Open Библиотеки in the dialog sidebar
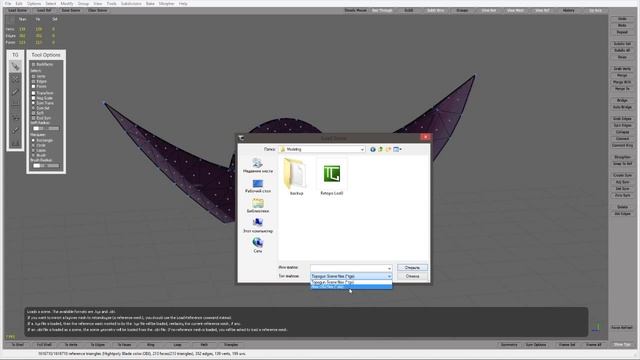Screen dimensions: 640x360 (258, 206)
